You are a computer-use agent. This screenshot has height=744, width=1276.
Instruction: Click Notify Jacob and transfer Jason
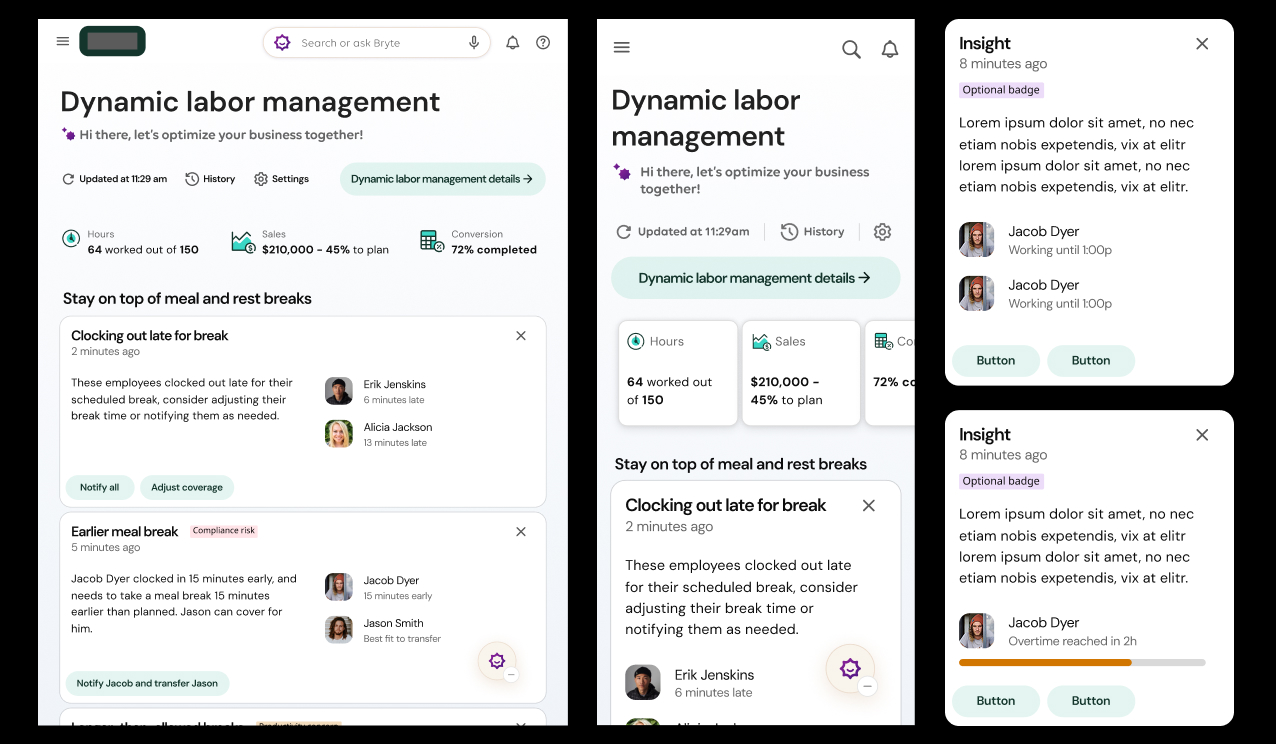point(147,683)
